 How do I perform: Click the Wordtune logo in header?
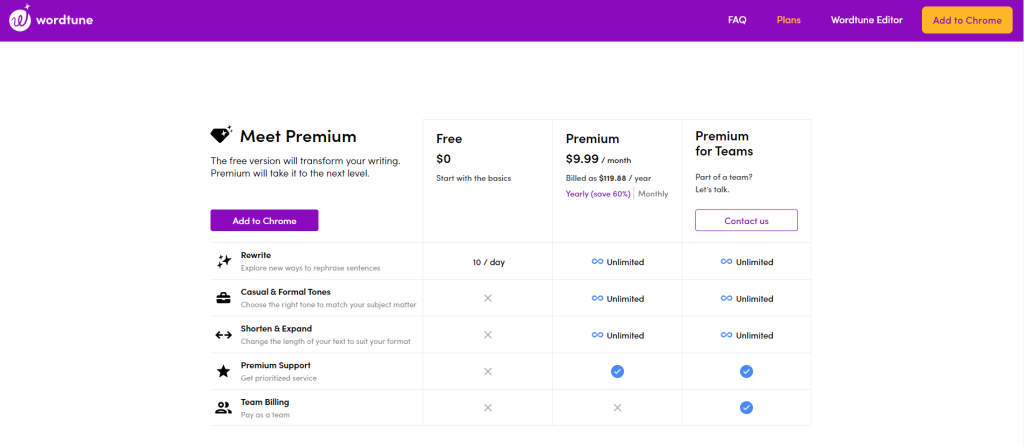click(x=51, y=18)
